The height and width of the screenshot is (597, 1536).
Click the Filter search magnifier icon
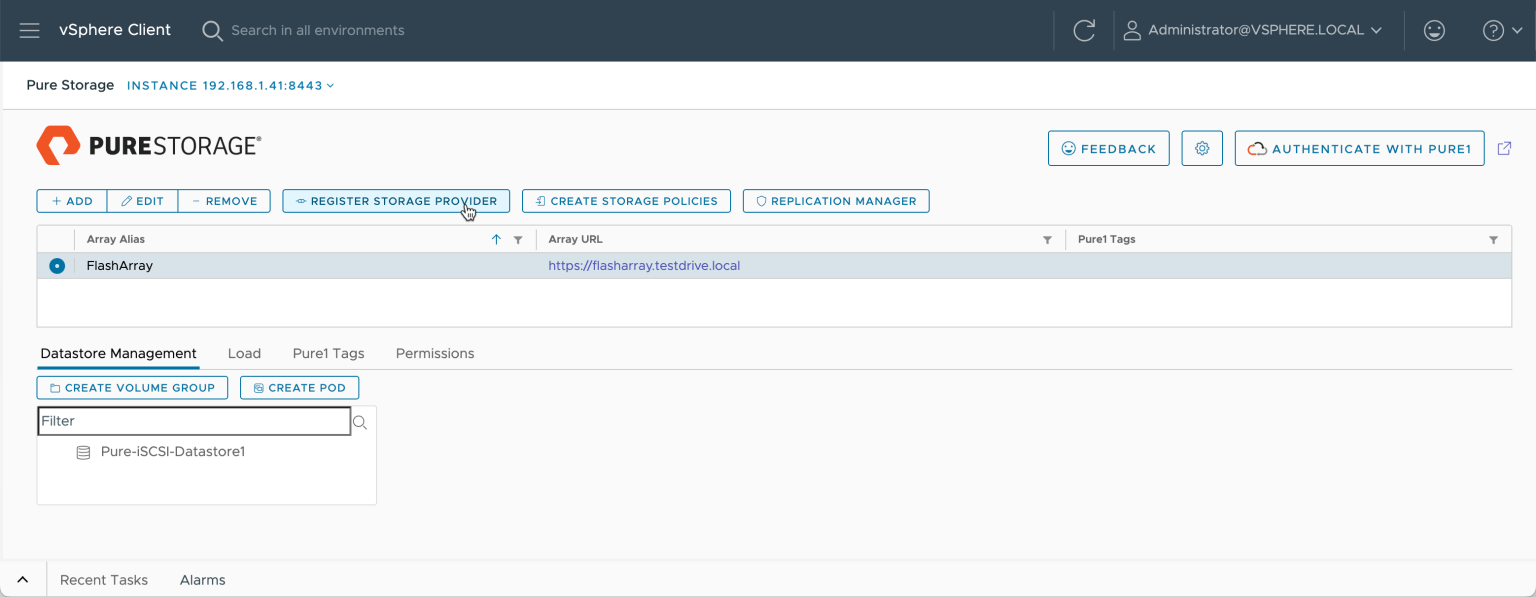360,422
